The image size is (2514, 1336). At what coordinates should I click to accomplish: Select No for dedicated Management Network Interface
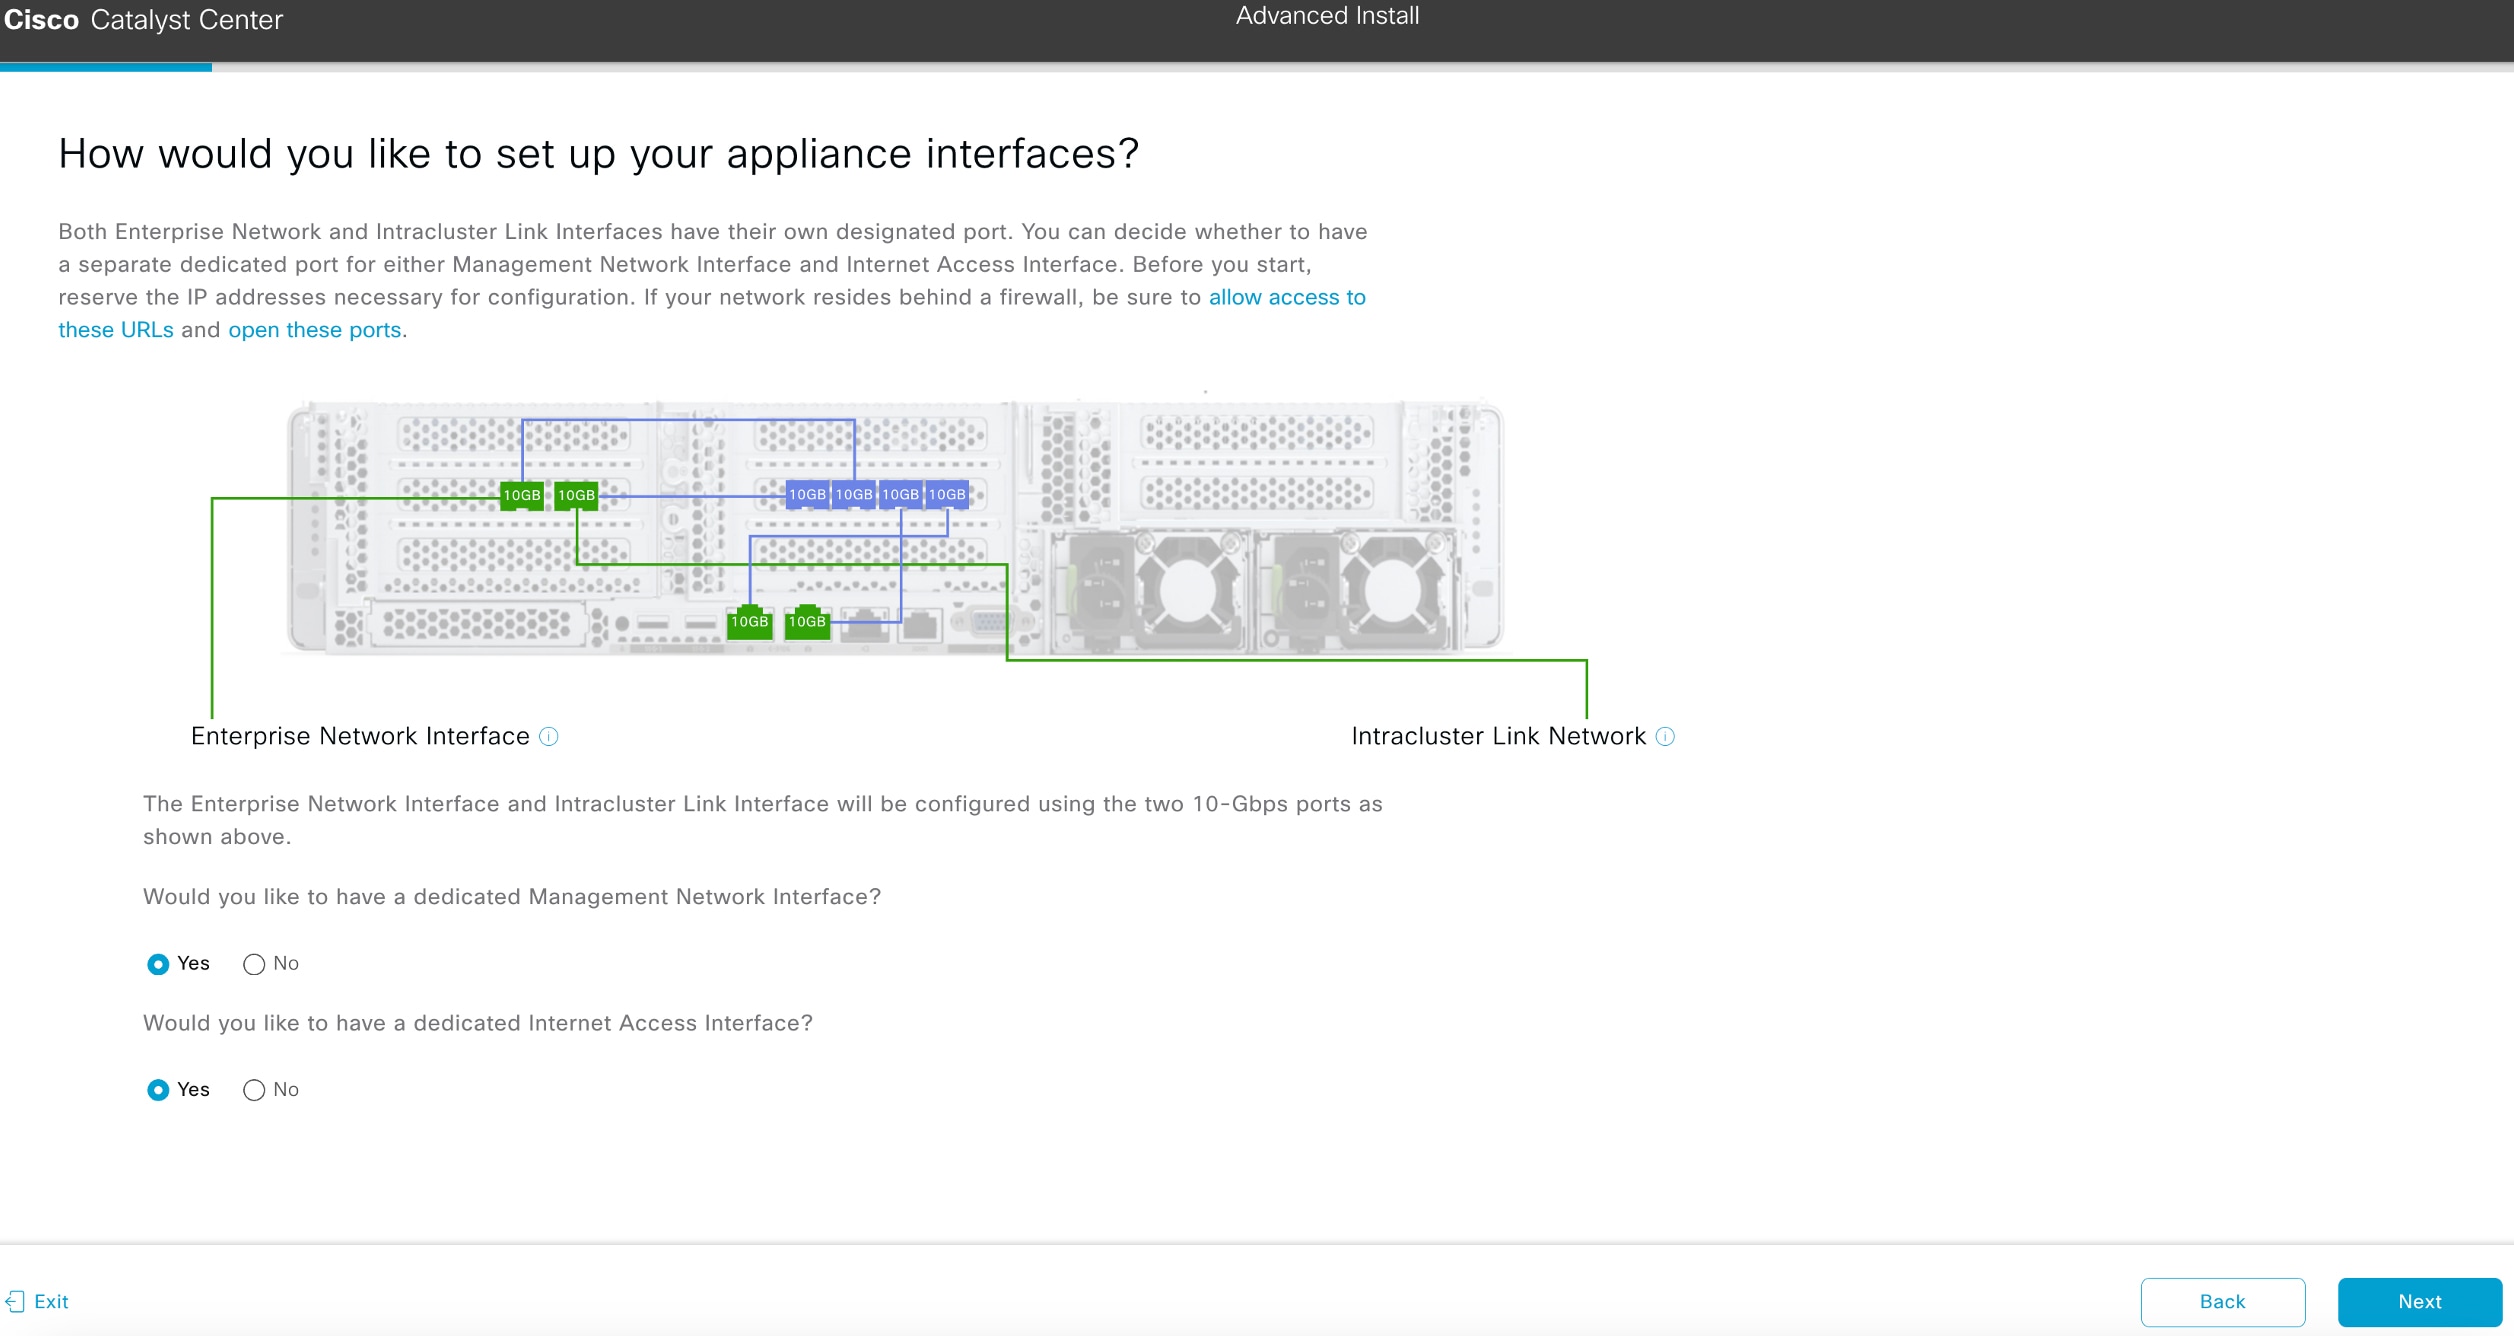[x=254, y=964]
